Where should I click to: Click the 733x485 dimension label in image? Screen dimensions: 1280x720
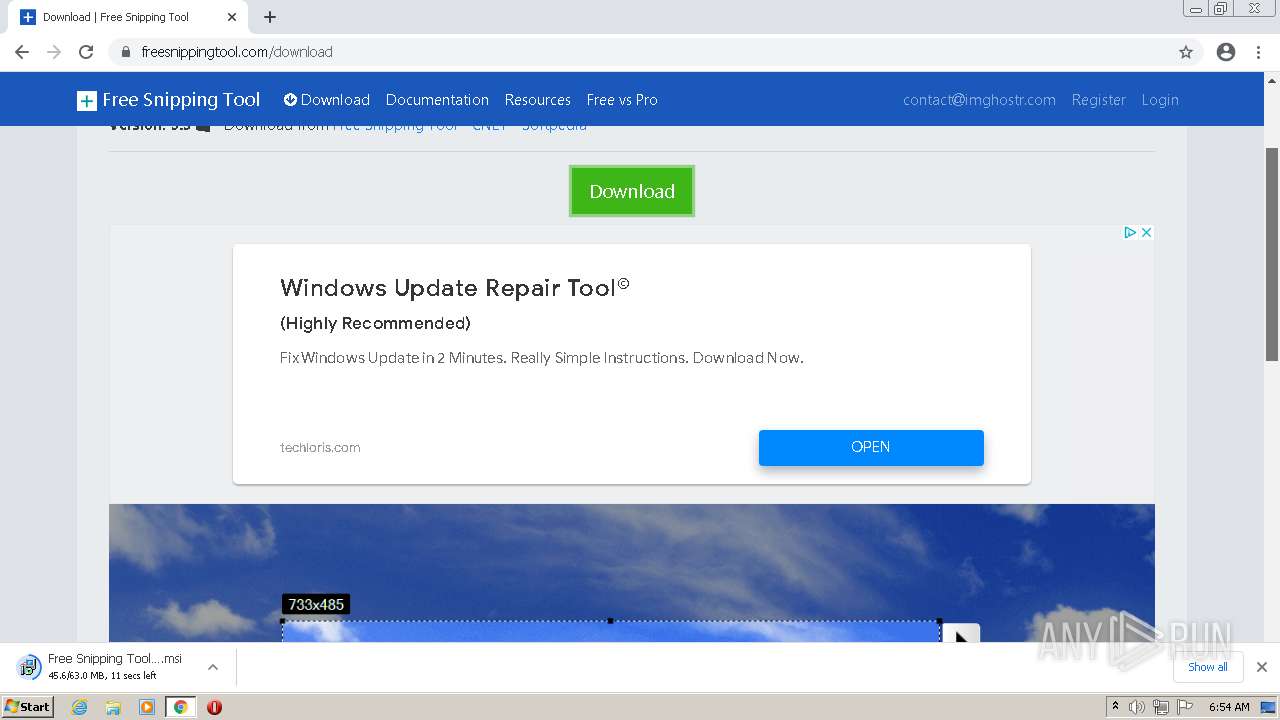pos(316,605)
